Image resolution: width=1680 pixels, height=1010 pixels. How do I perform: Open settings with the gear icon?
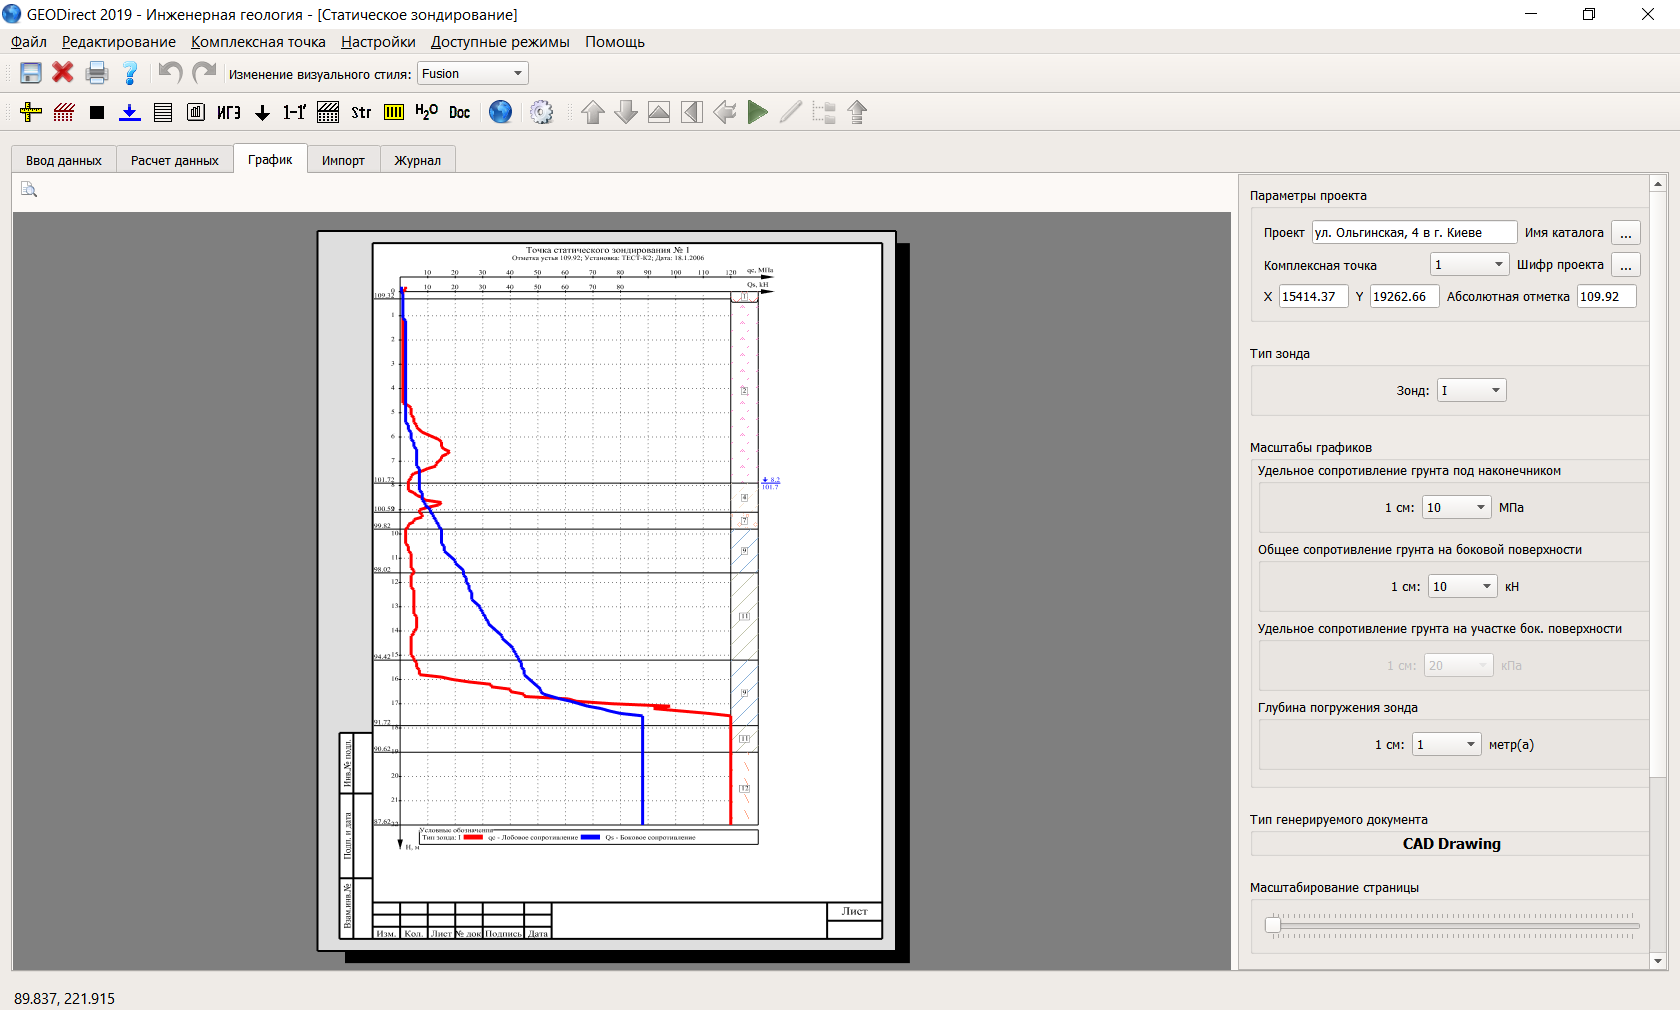coord(541,112)
